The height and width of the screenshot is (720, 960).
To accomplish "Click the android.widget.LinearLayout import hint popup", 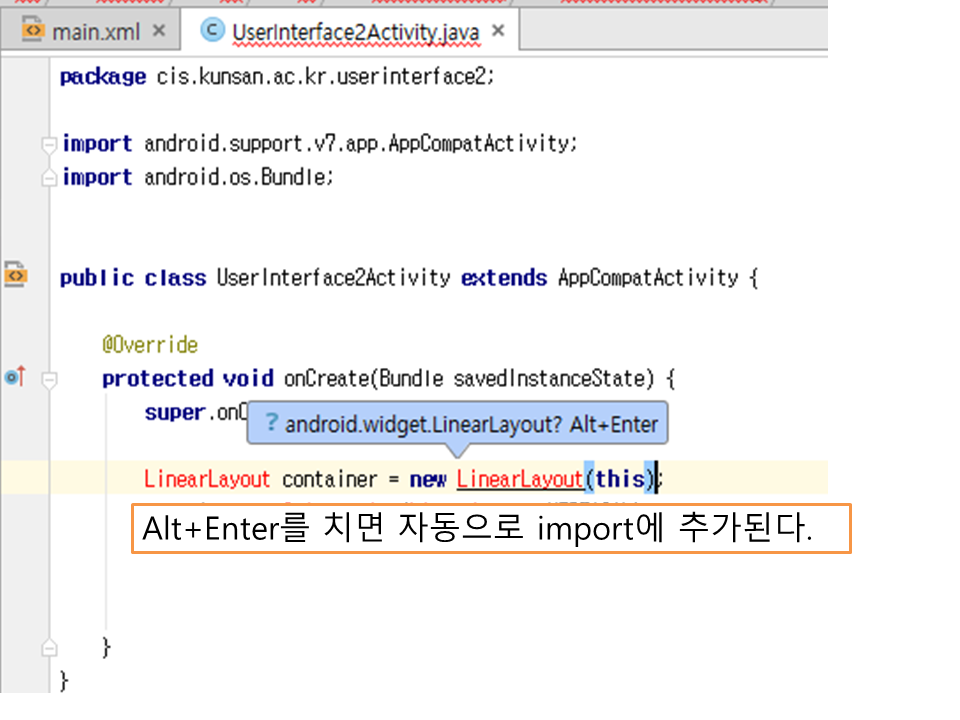I will pos(459,424).
